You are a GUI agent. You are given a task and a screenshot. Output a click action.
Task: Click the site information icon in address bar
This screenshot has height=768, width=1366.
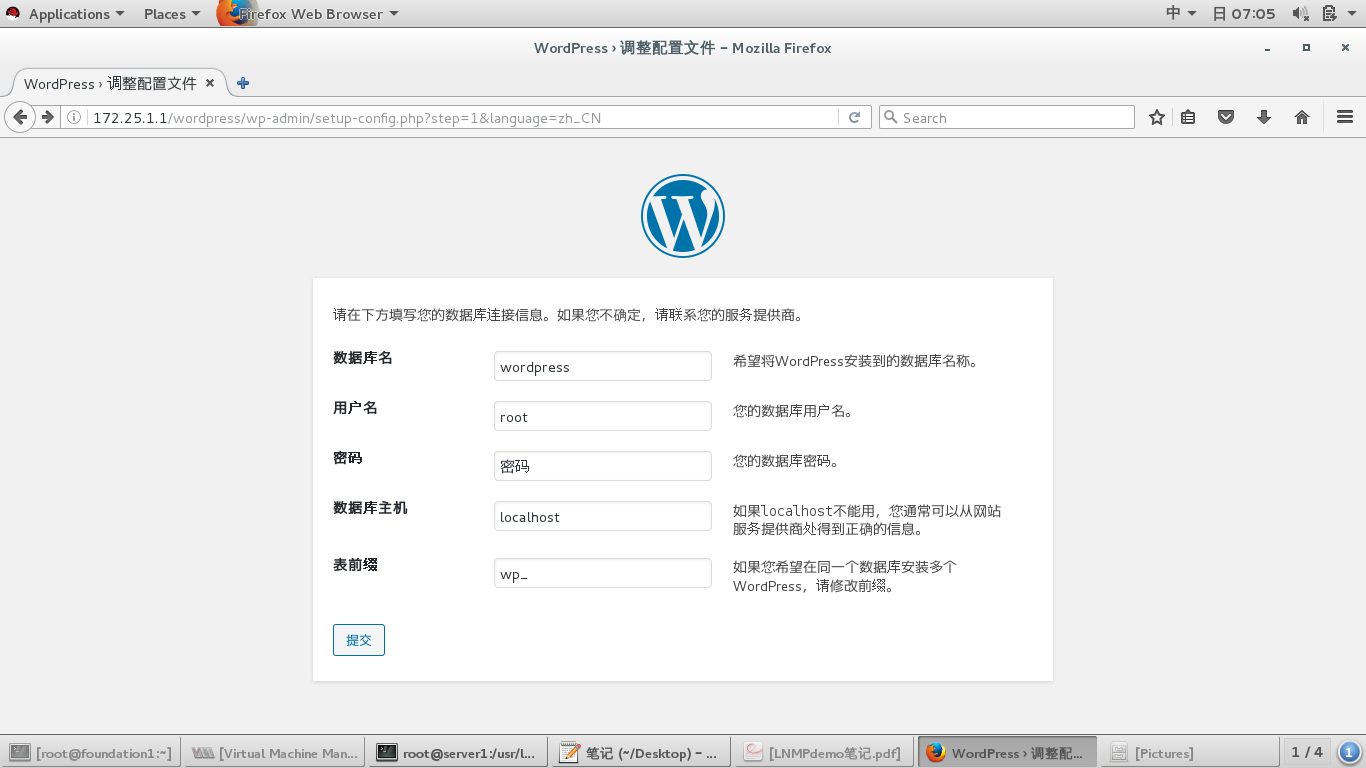coord(74,118)
